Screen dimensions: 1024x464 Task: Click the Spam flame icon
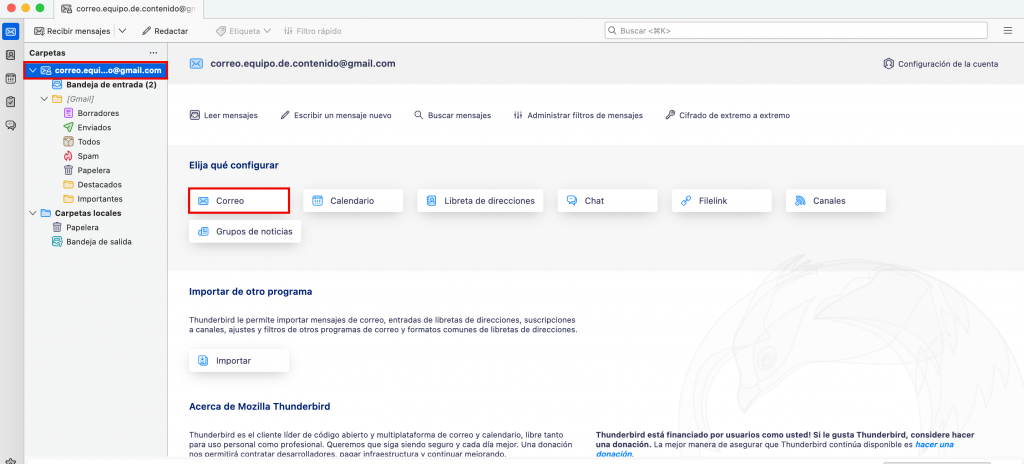tap(68, 156)
